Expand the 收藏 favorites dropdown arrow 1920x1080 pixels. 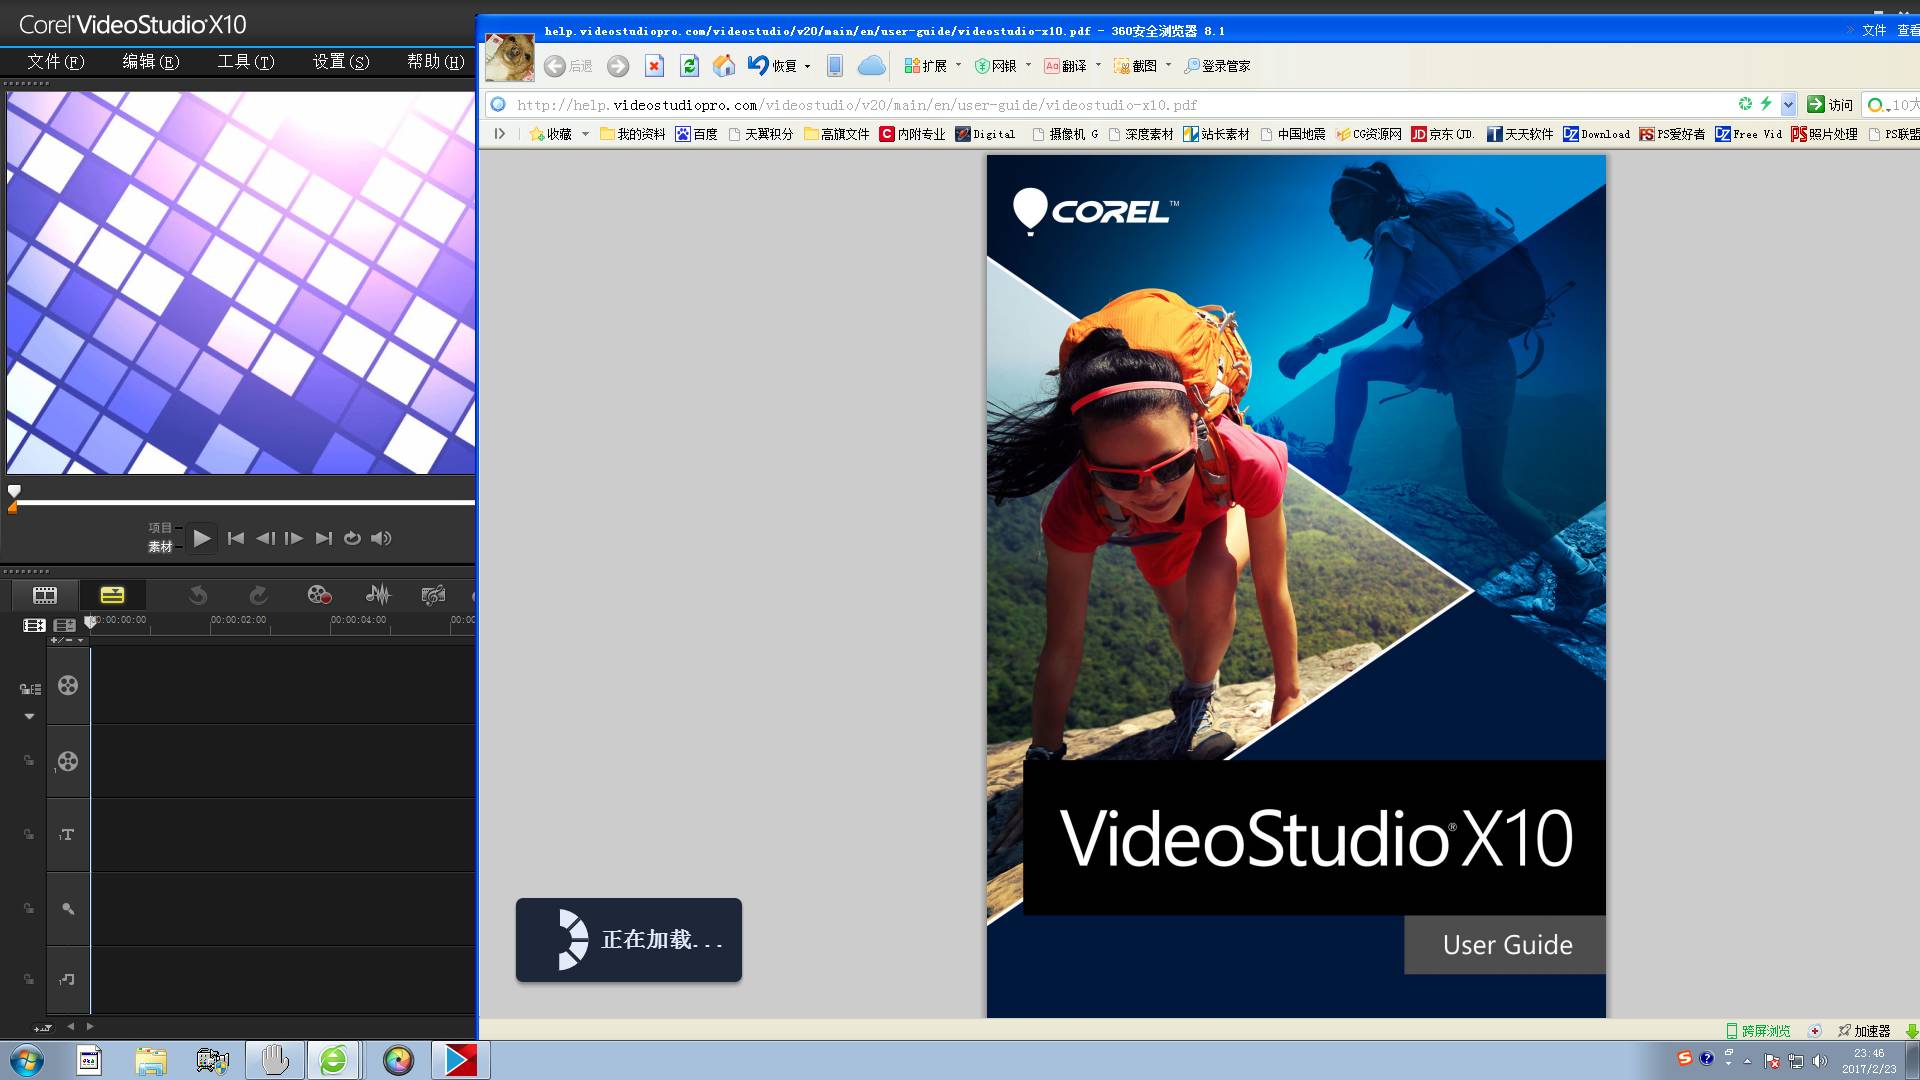point(585,134)
